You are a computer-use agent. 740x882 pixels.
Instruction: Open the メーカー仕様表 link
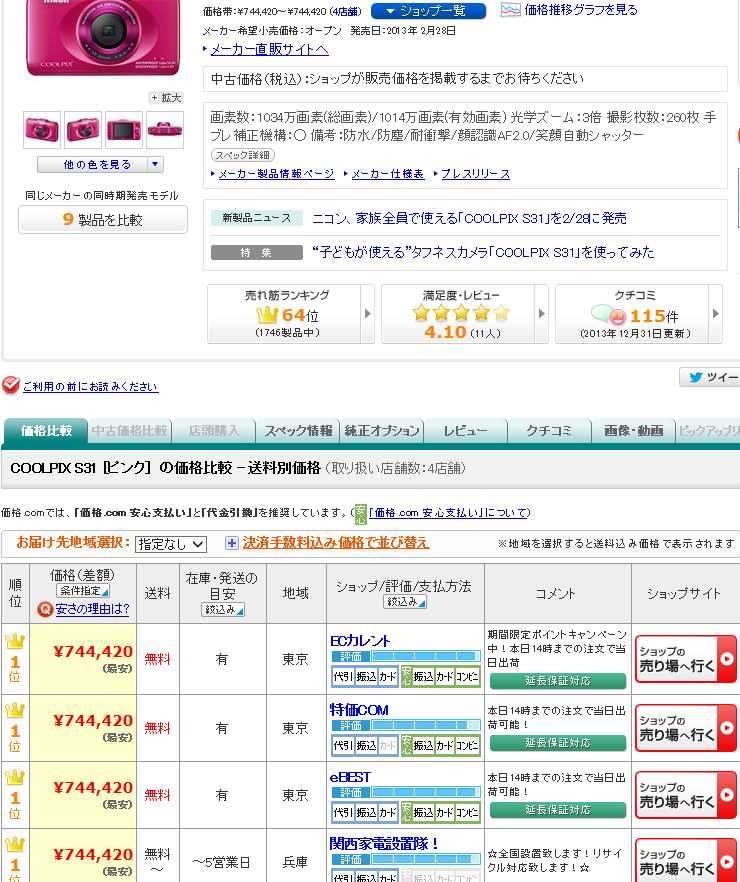[x=387, y=174]
